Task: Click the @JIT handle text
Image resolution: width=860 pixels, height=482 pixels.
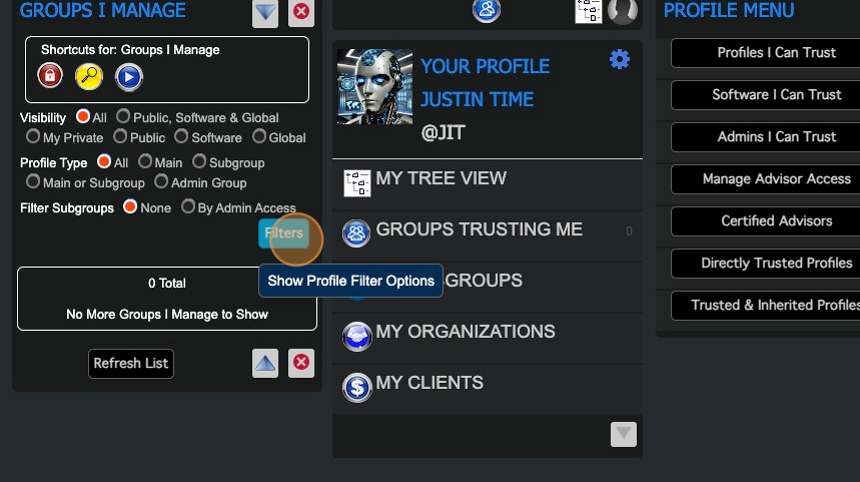Action: (443, 132)
